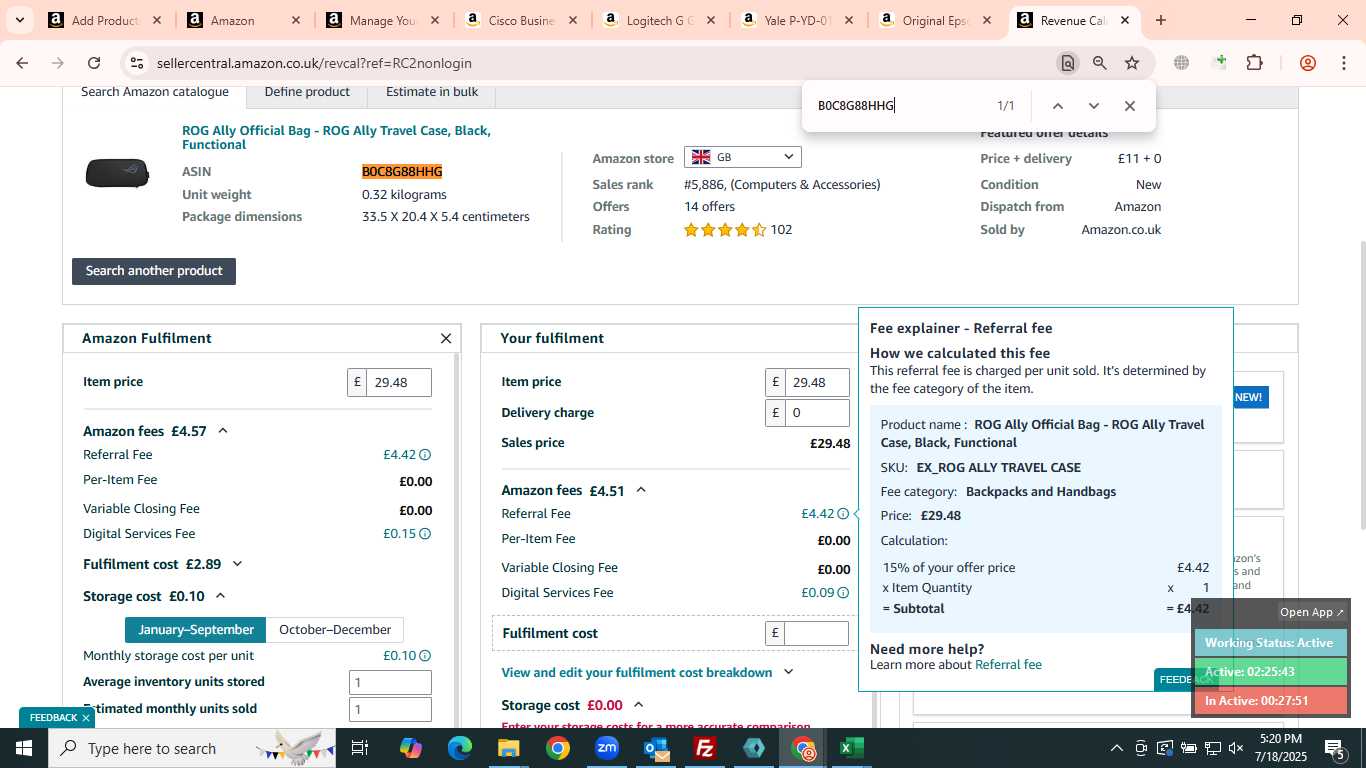This screenshot has height=768, width=1366.
Task: Switch to the Original Epson browser tab
Action: pos(935,20)
